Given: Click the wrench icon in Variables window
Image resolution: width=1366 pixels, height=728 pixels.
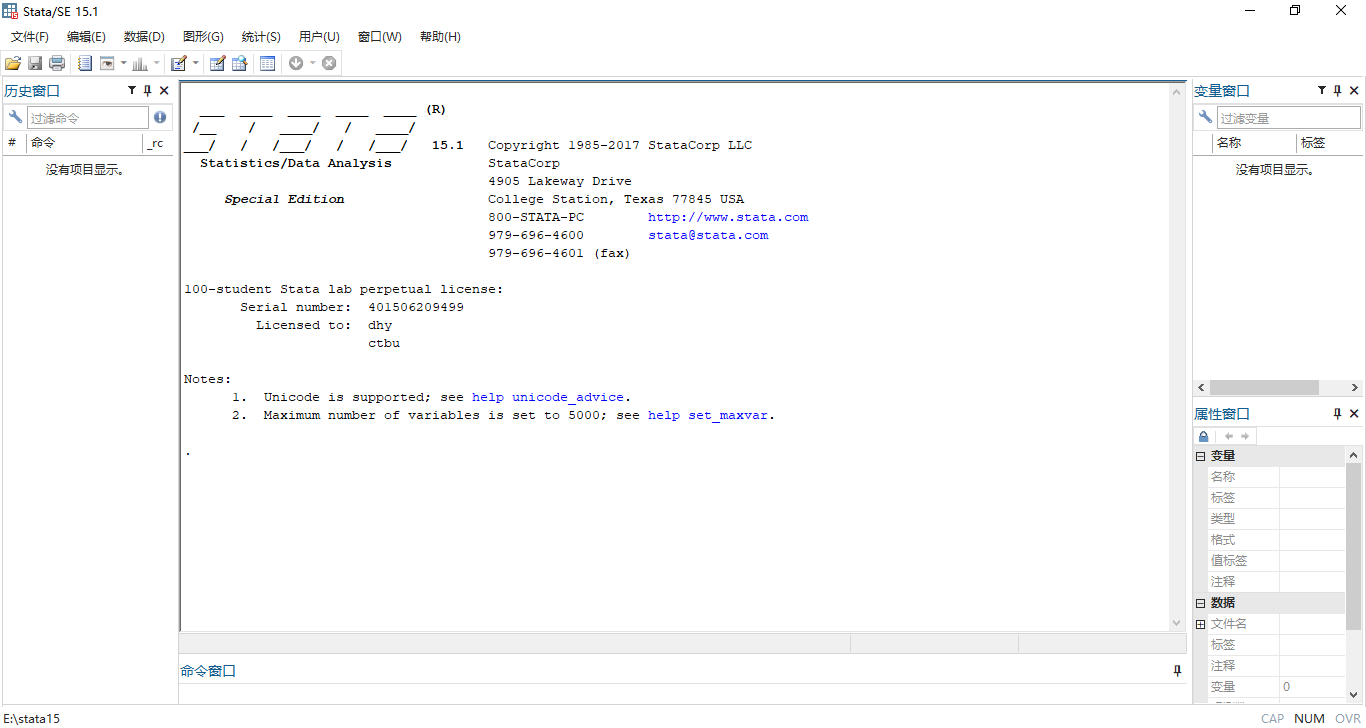Looking at the screenshot, I should pyautogui.click(x=1205, y=117).
